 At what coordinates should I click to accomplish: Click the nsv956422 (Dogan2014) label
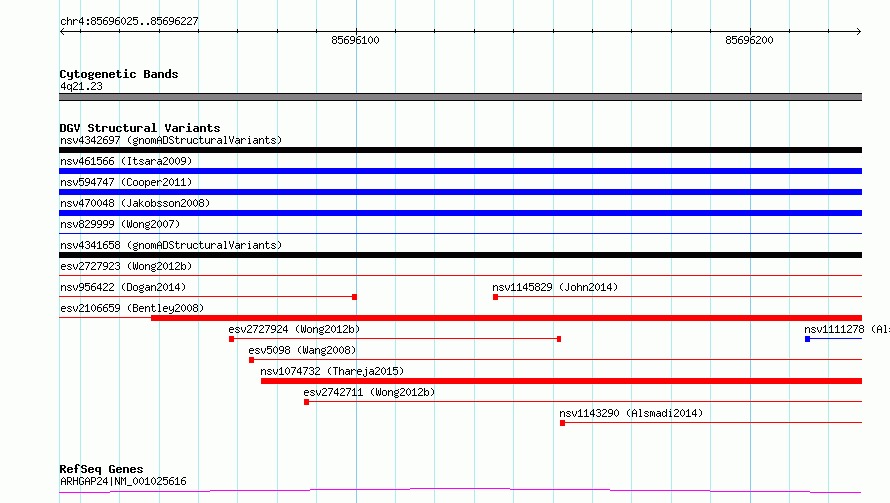tap(123, 287)
